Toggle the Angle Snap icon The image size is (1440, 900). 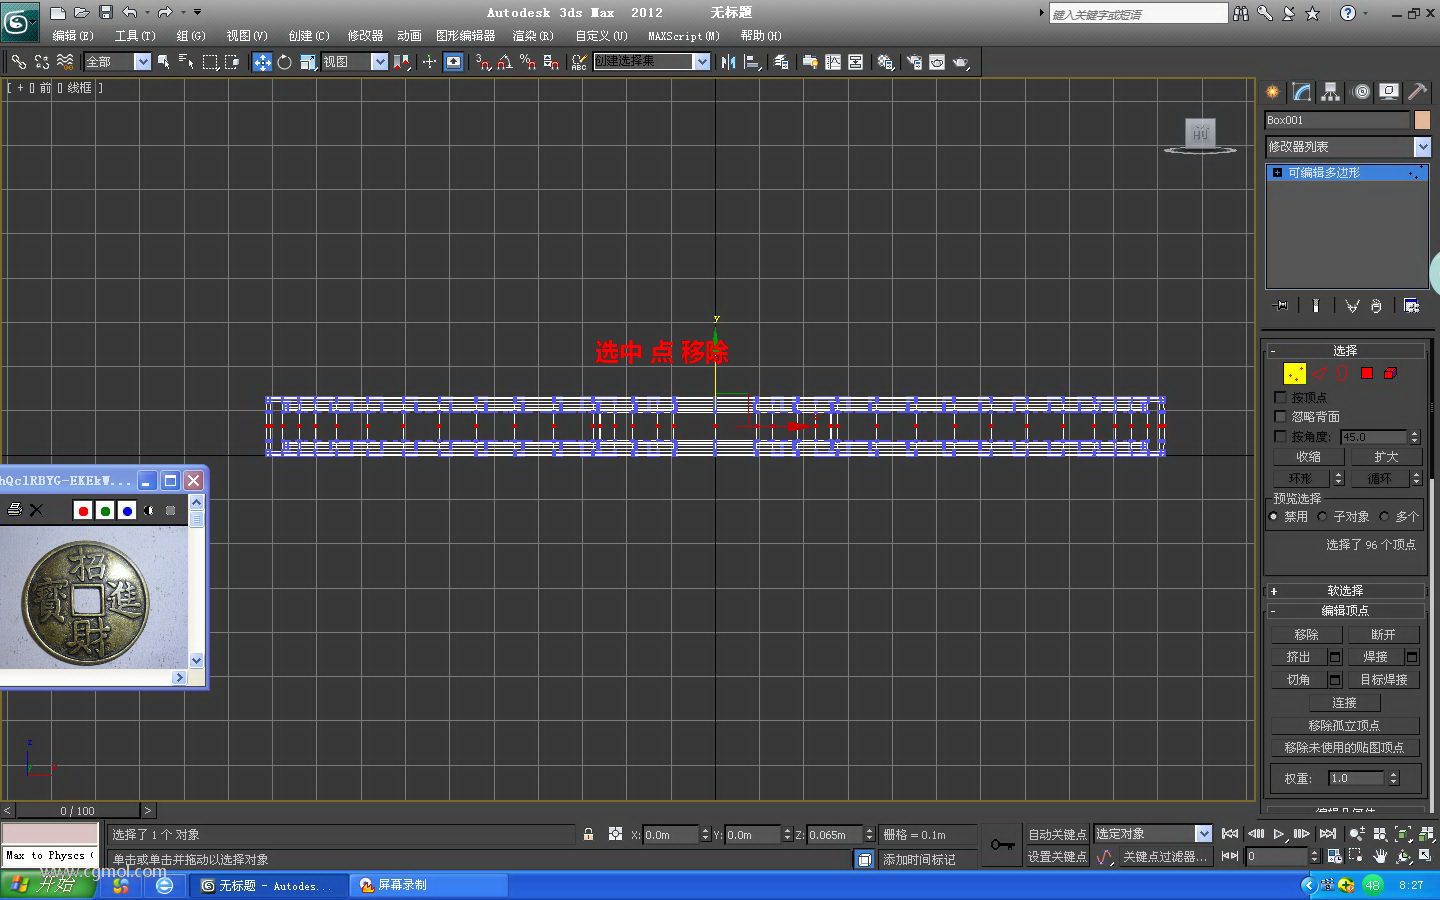pos(505,62)
